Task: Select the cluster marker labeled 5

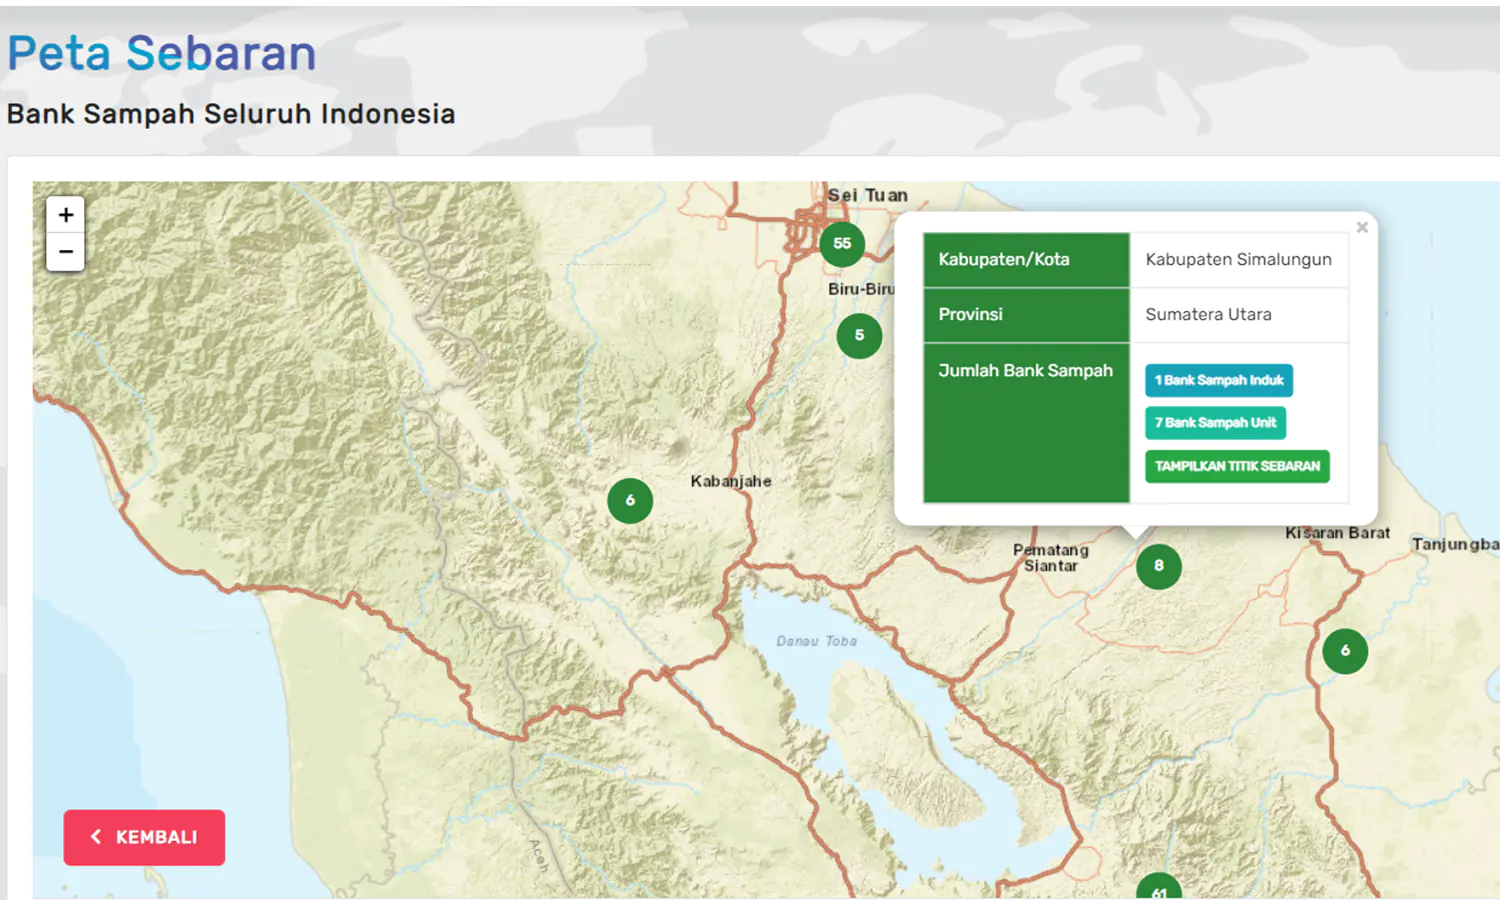Action: tap(859, 336)
